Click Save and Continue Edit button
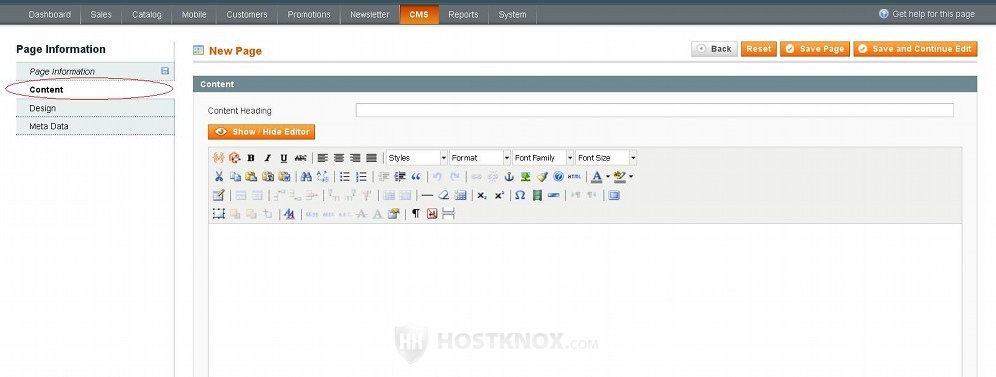The width and height of the screenshot is (996, 377). [915, 49]
